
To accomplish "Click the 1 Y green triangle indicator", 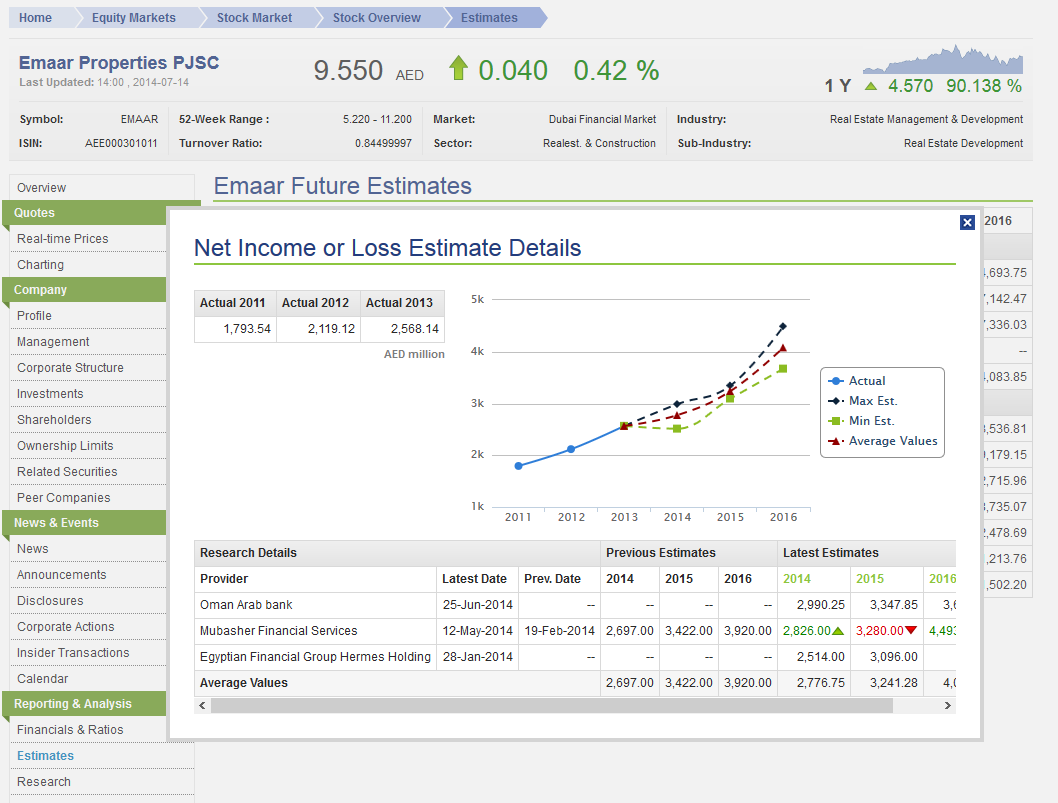I will point(871,86).
